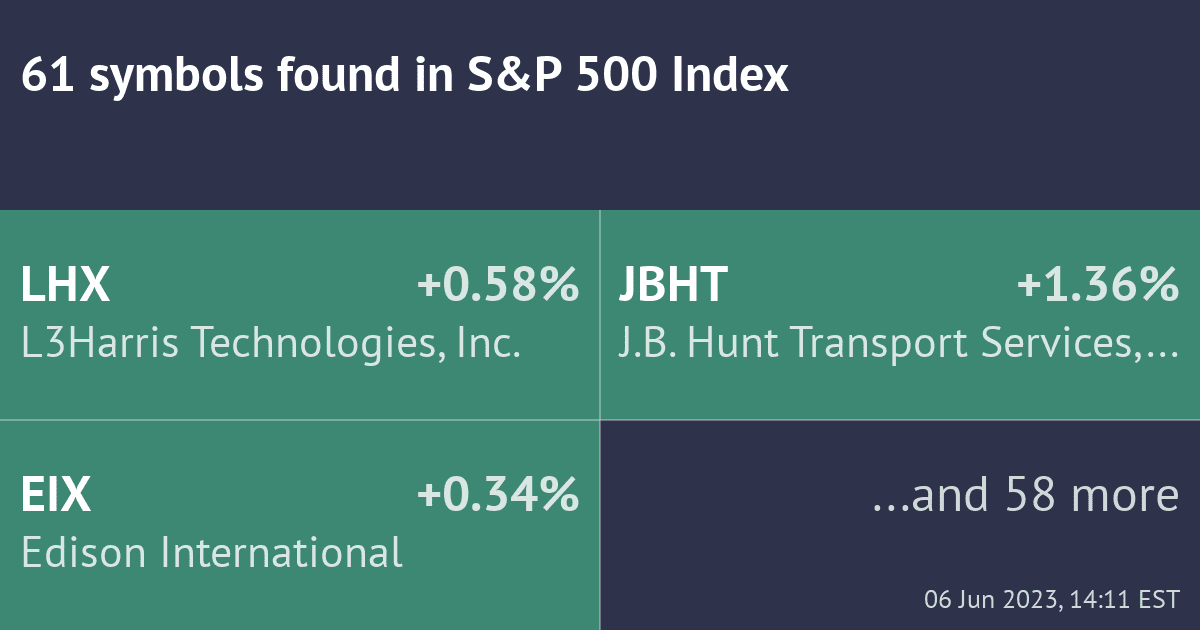The image size is (1200, 630).
Task: Click the LHX ticker symbol
Action: coord(65,287)
